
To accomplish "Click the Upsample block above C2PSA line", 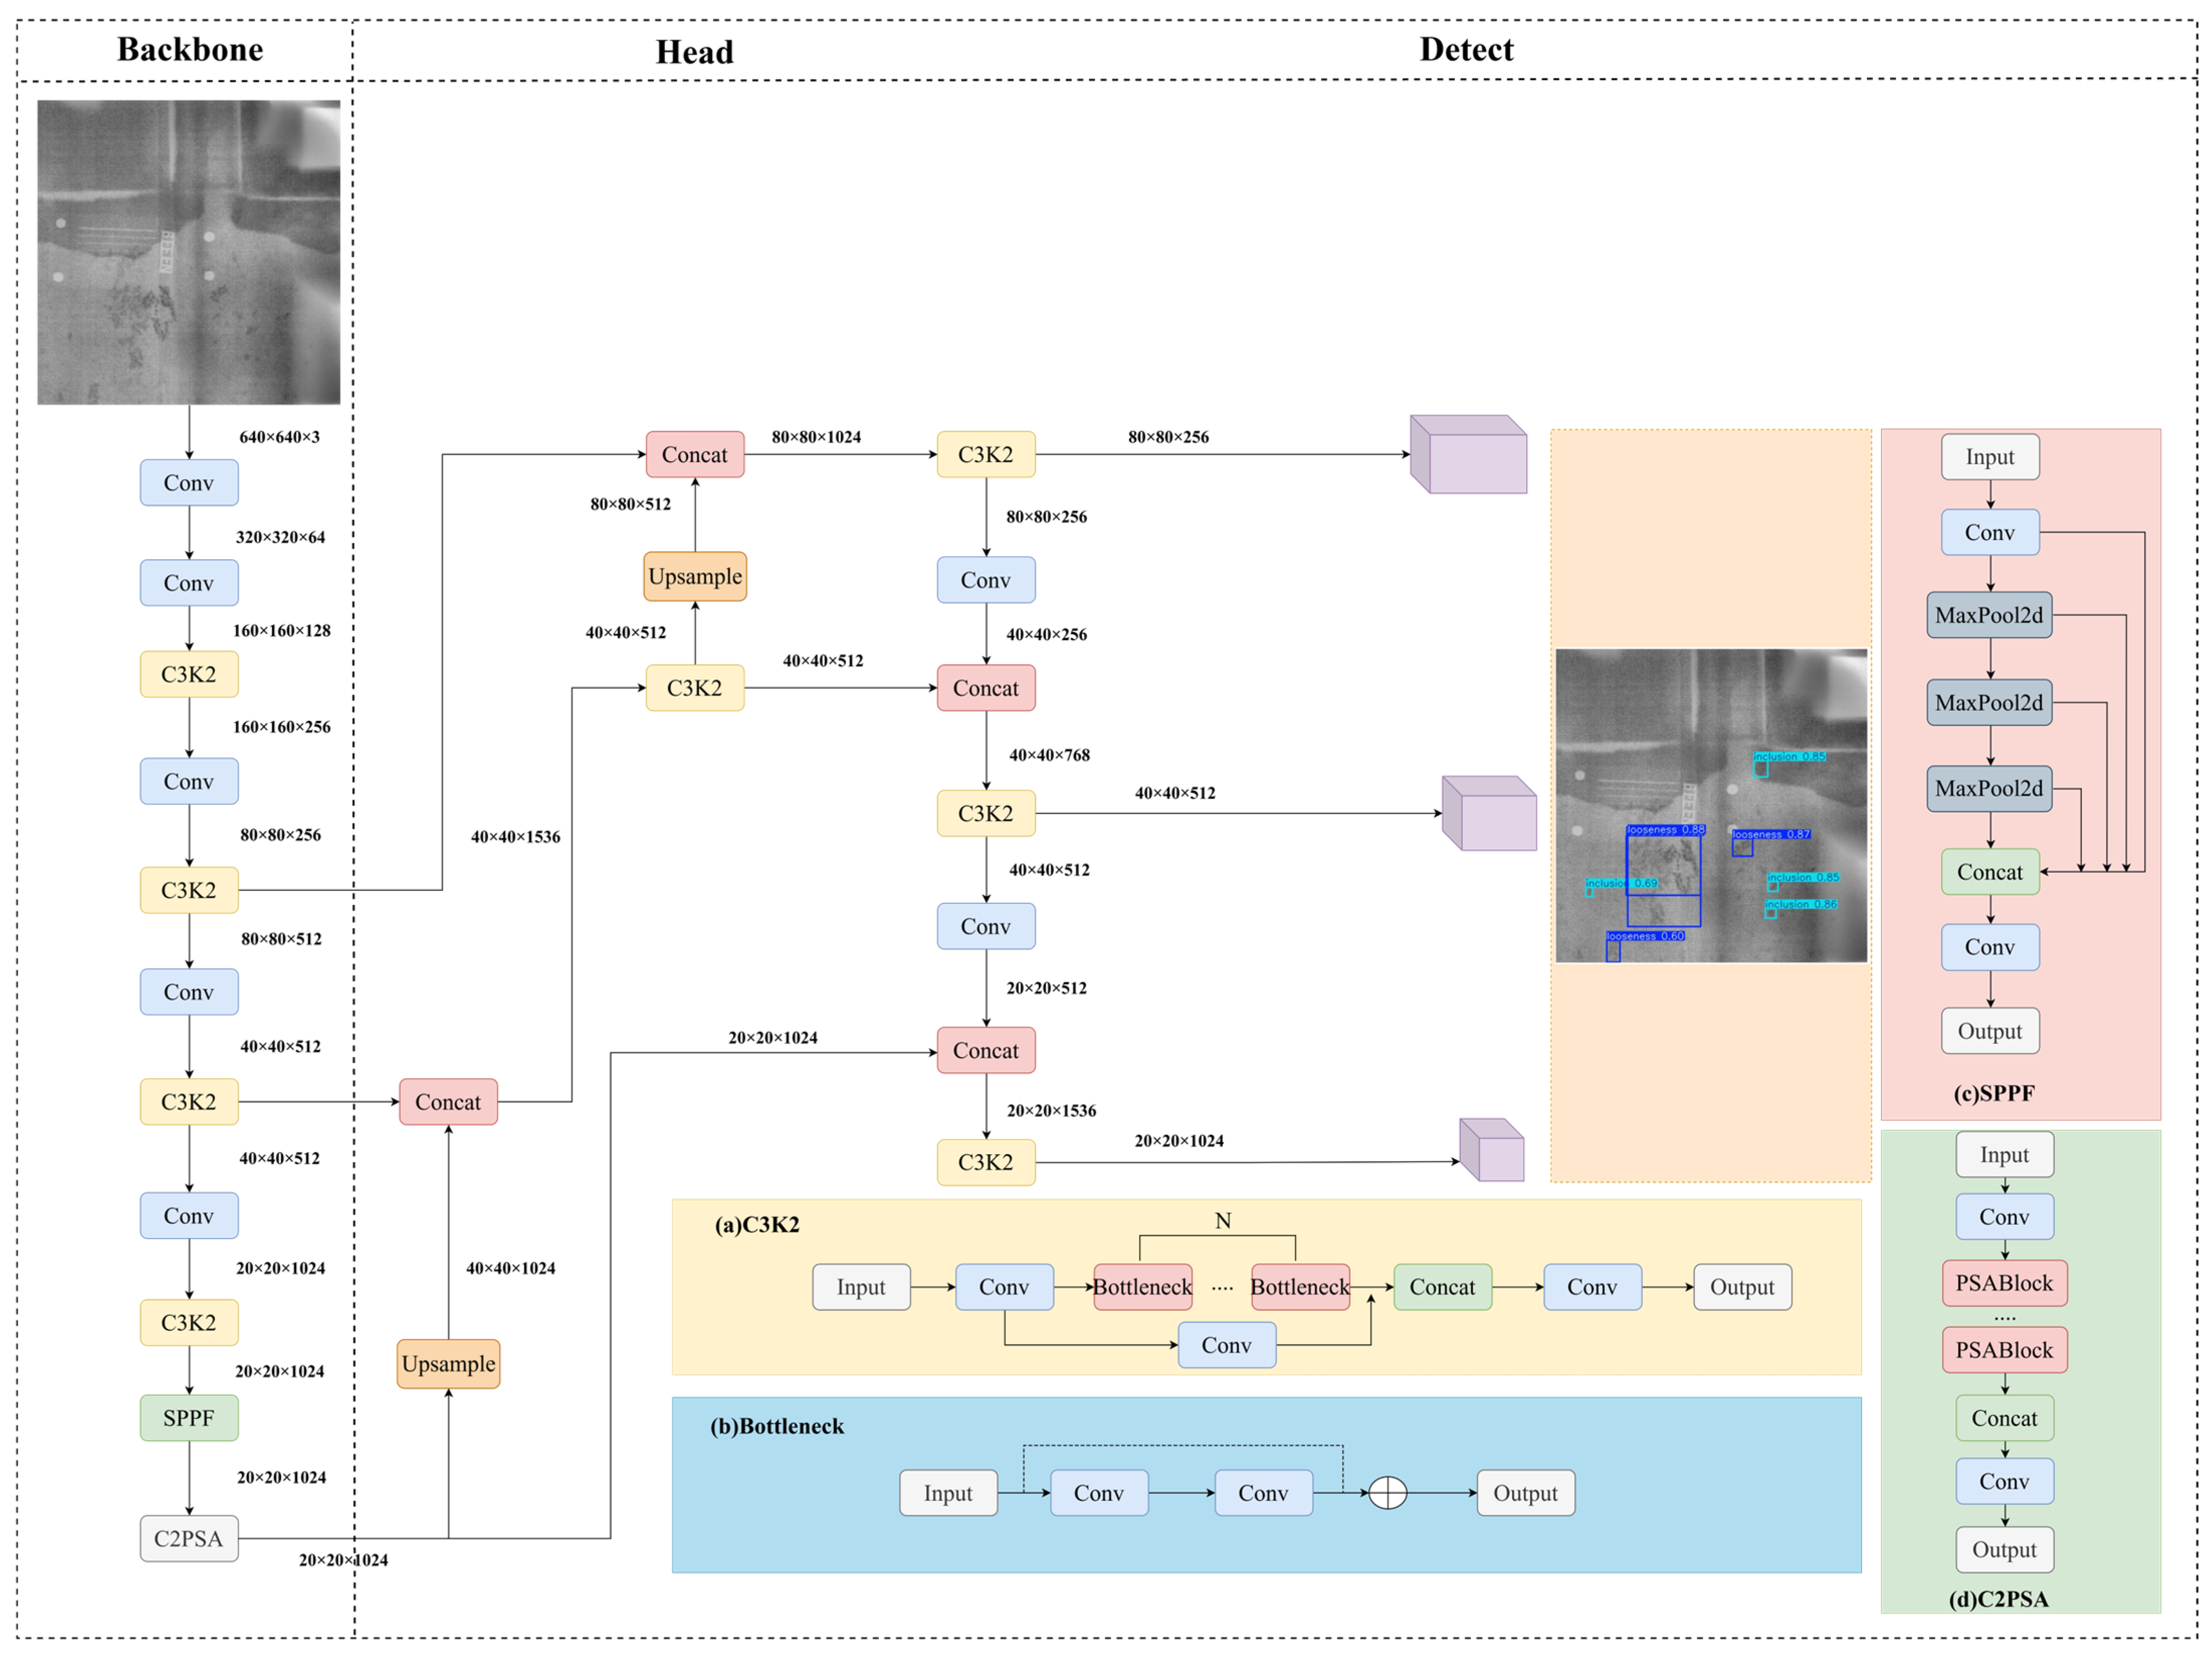I will pos(448,1363).
